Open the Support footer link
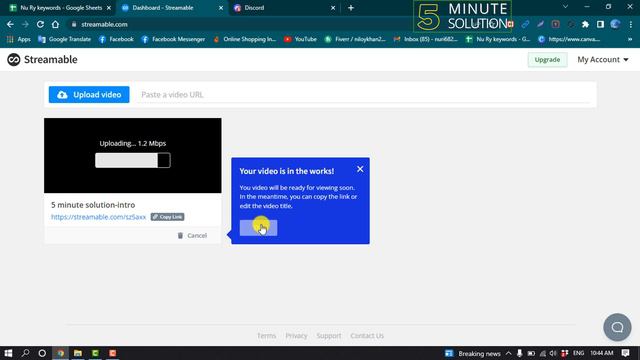The width and height of the screenshot is (640, 360). pyautogui.click(x=329, y=336)
